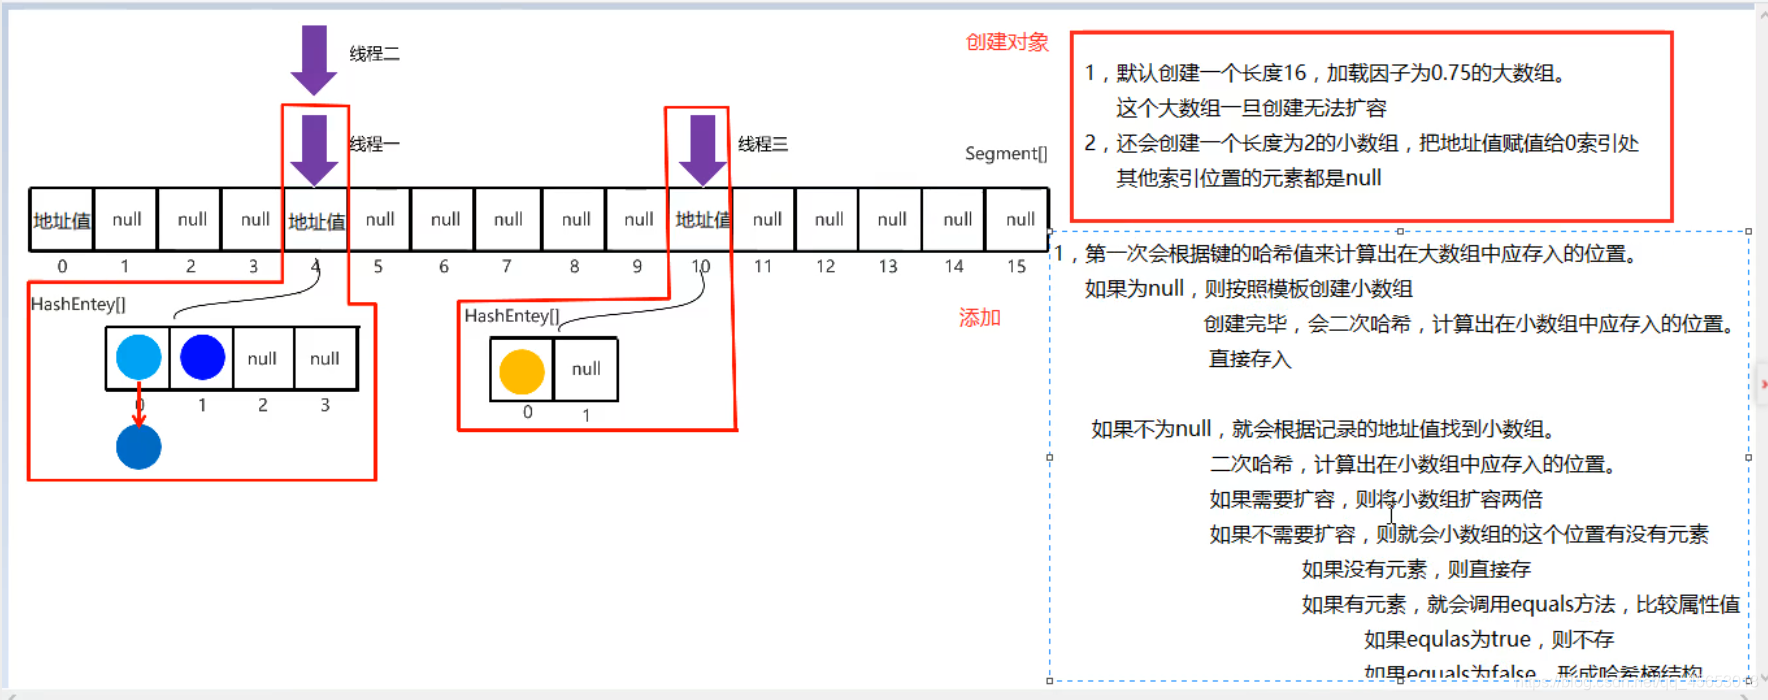Select the null cell above index 9
The height and width of the screenshot is (700, 1768).
click(638, 220)
